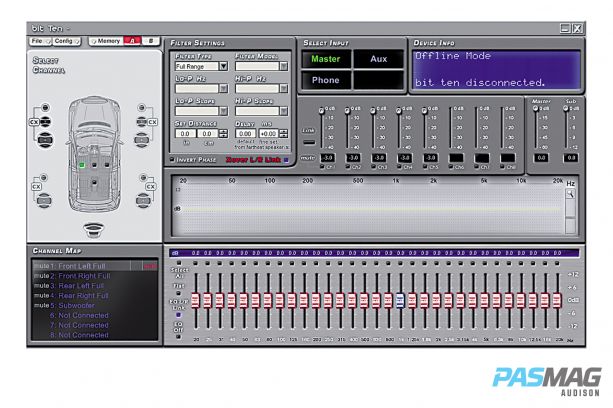Click the 1: Front Left Full channel row

click(x=95, y=266)
